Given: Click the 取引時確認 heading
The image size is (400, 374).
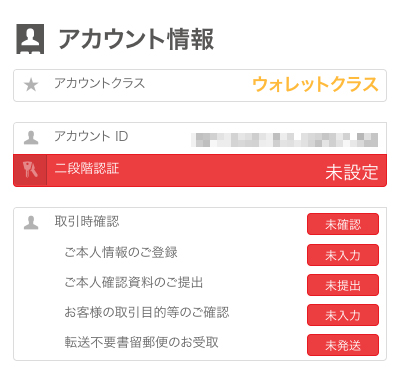Looking at the screenshot, I should coord(87,221).
